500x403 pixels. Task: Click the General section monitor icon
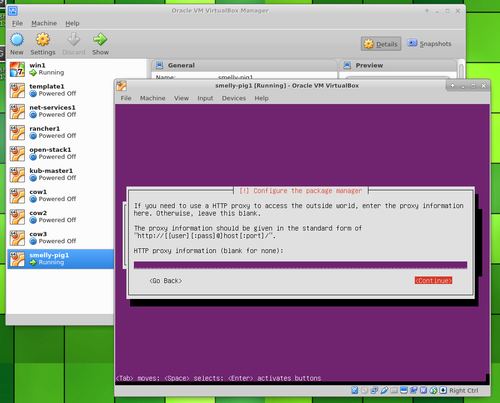click(x=160, y=65)
